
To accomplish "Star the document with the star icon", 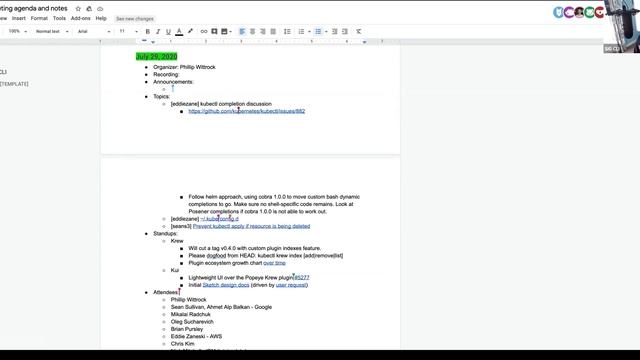I will [x=78, y=9].
